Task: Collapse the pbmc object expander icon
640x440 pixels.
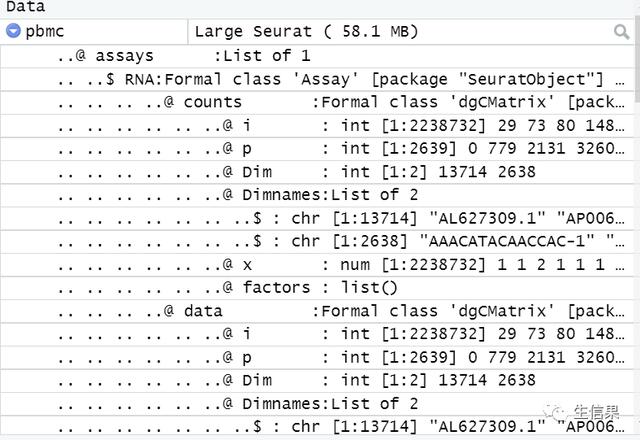Action: coord(13,31)
